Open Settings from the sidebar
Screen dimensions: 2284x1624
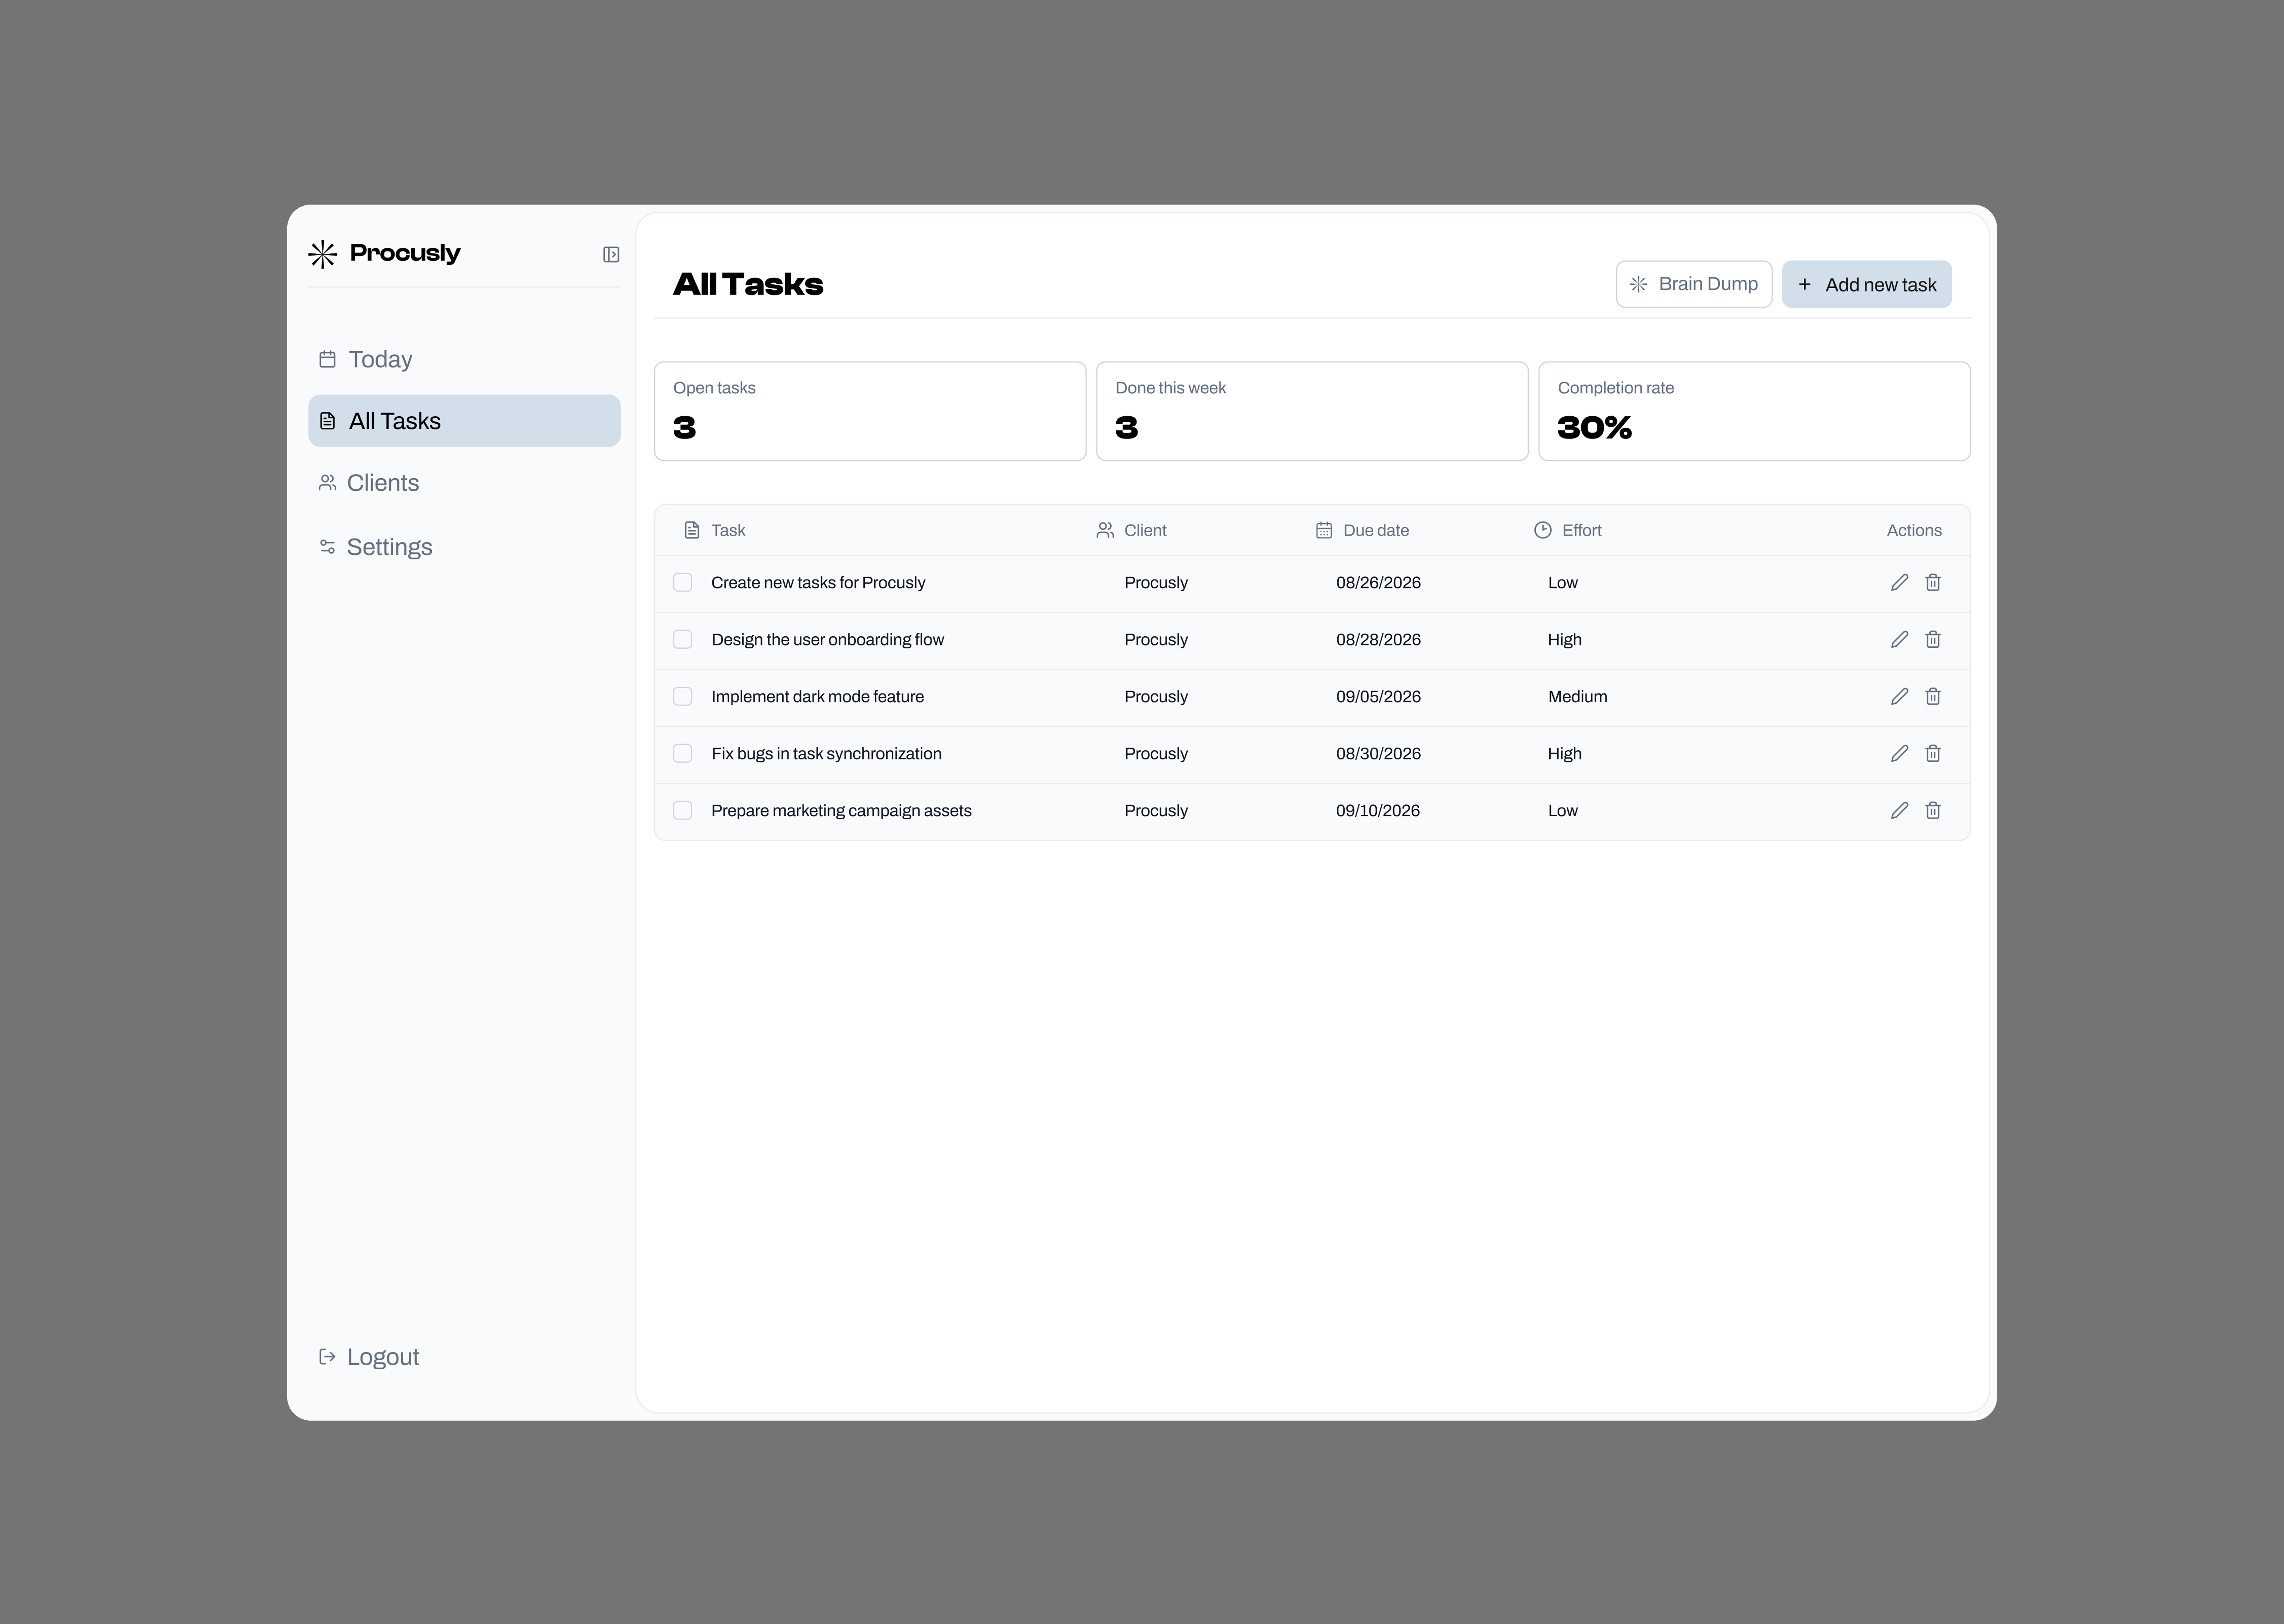[x=464, y=547]
